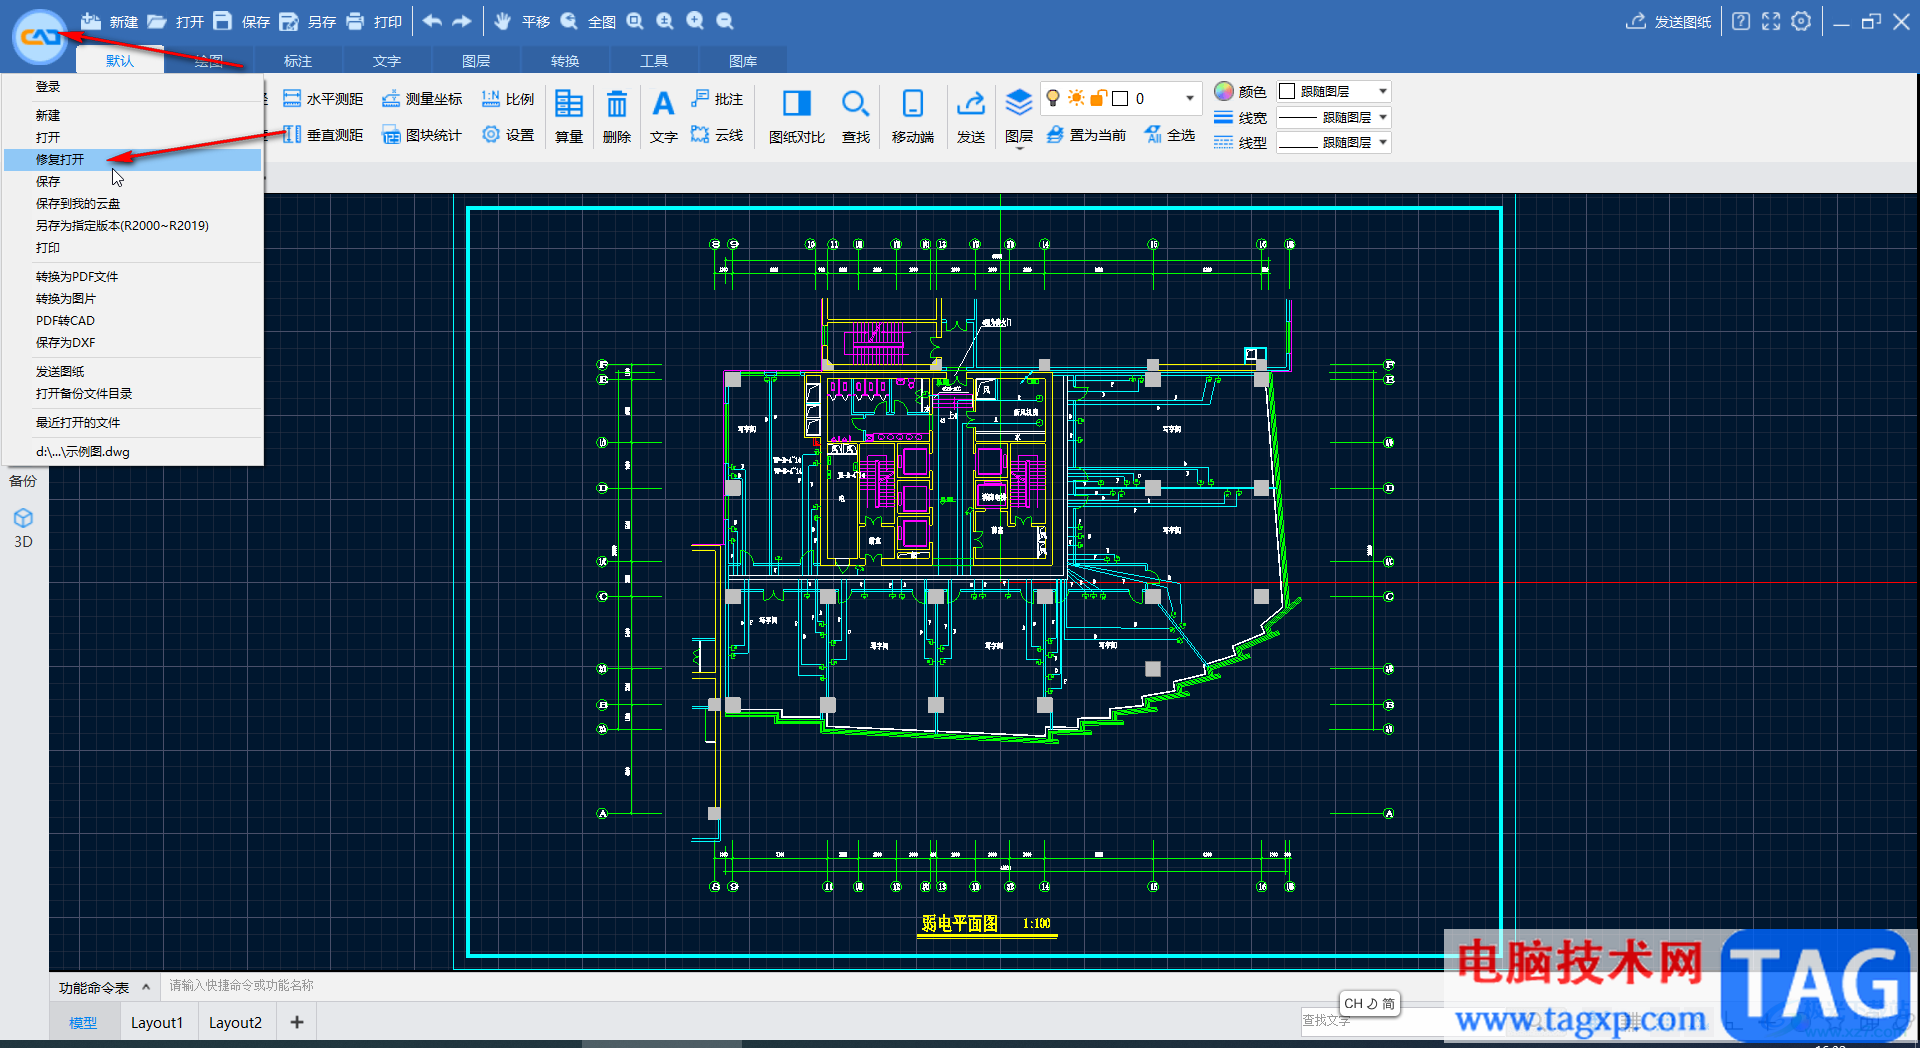Switch to the 标注 ribbon tab

tap(298, 61)
